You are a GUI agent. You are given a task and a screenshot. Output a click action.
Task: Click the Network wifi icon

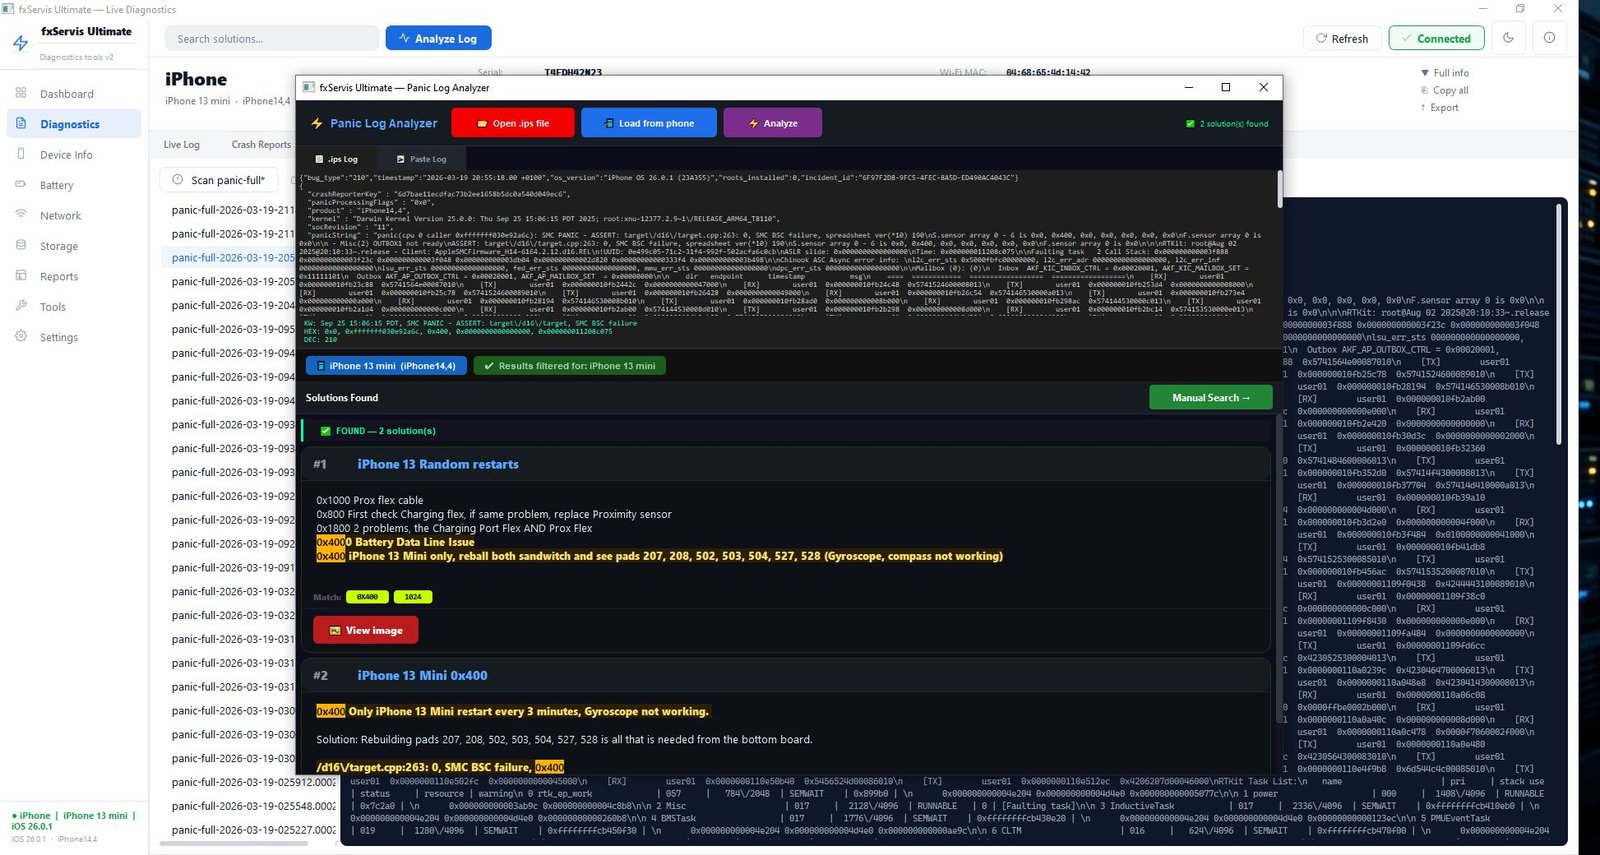[x=21, y=215]
